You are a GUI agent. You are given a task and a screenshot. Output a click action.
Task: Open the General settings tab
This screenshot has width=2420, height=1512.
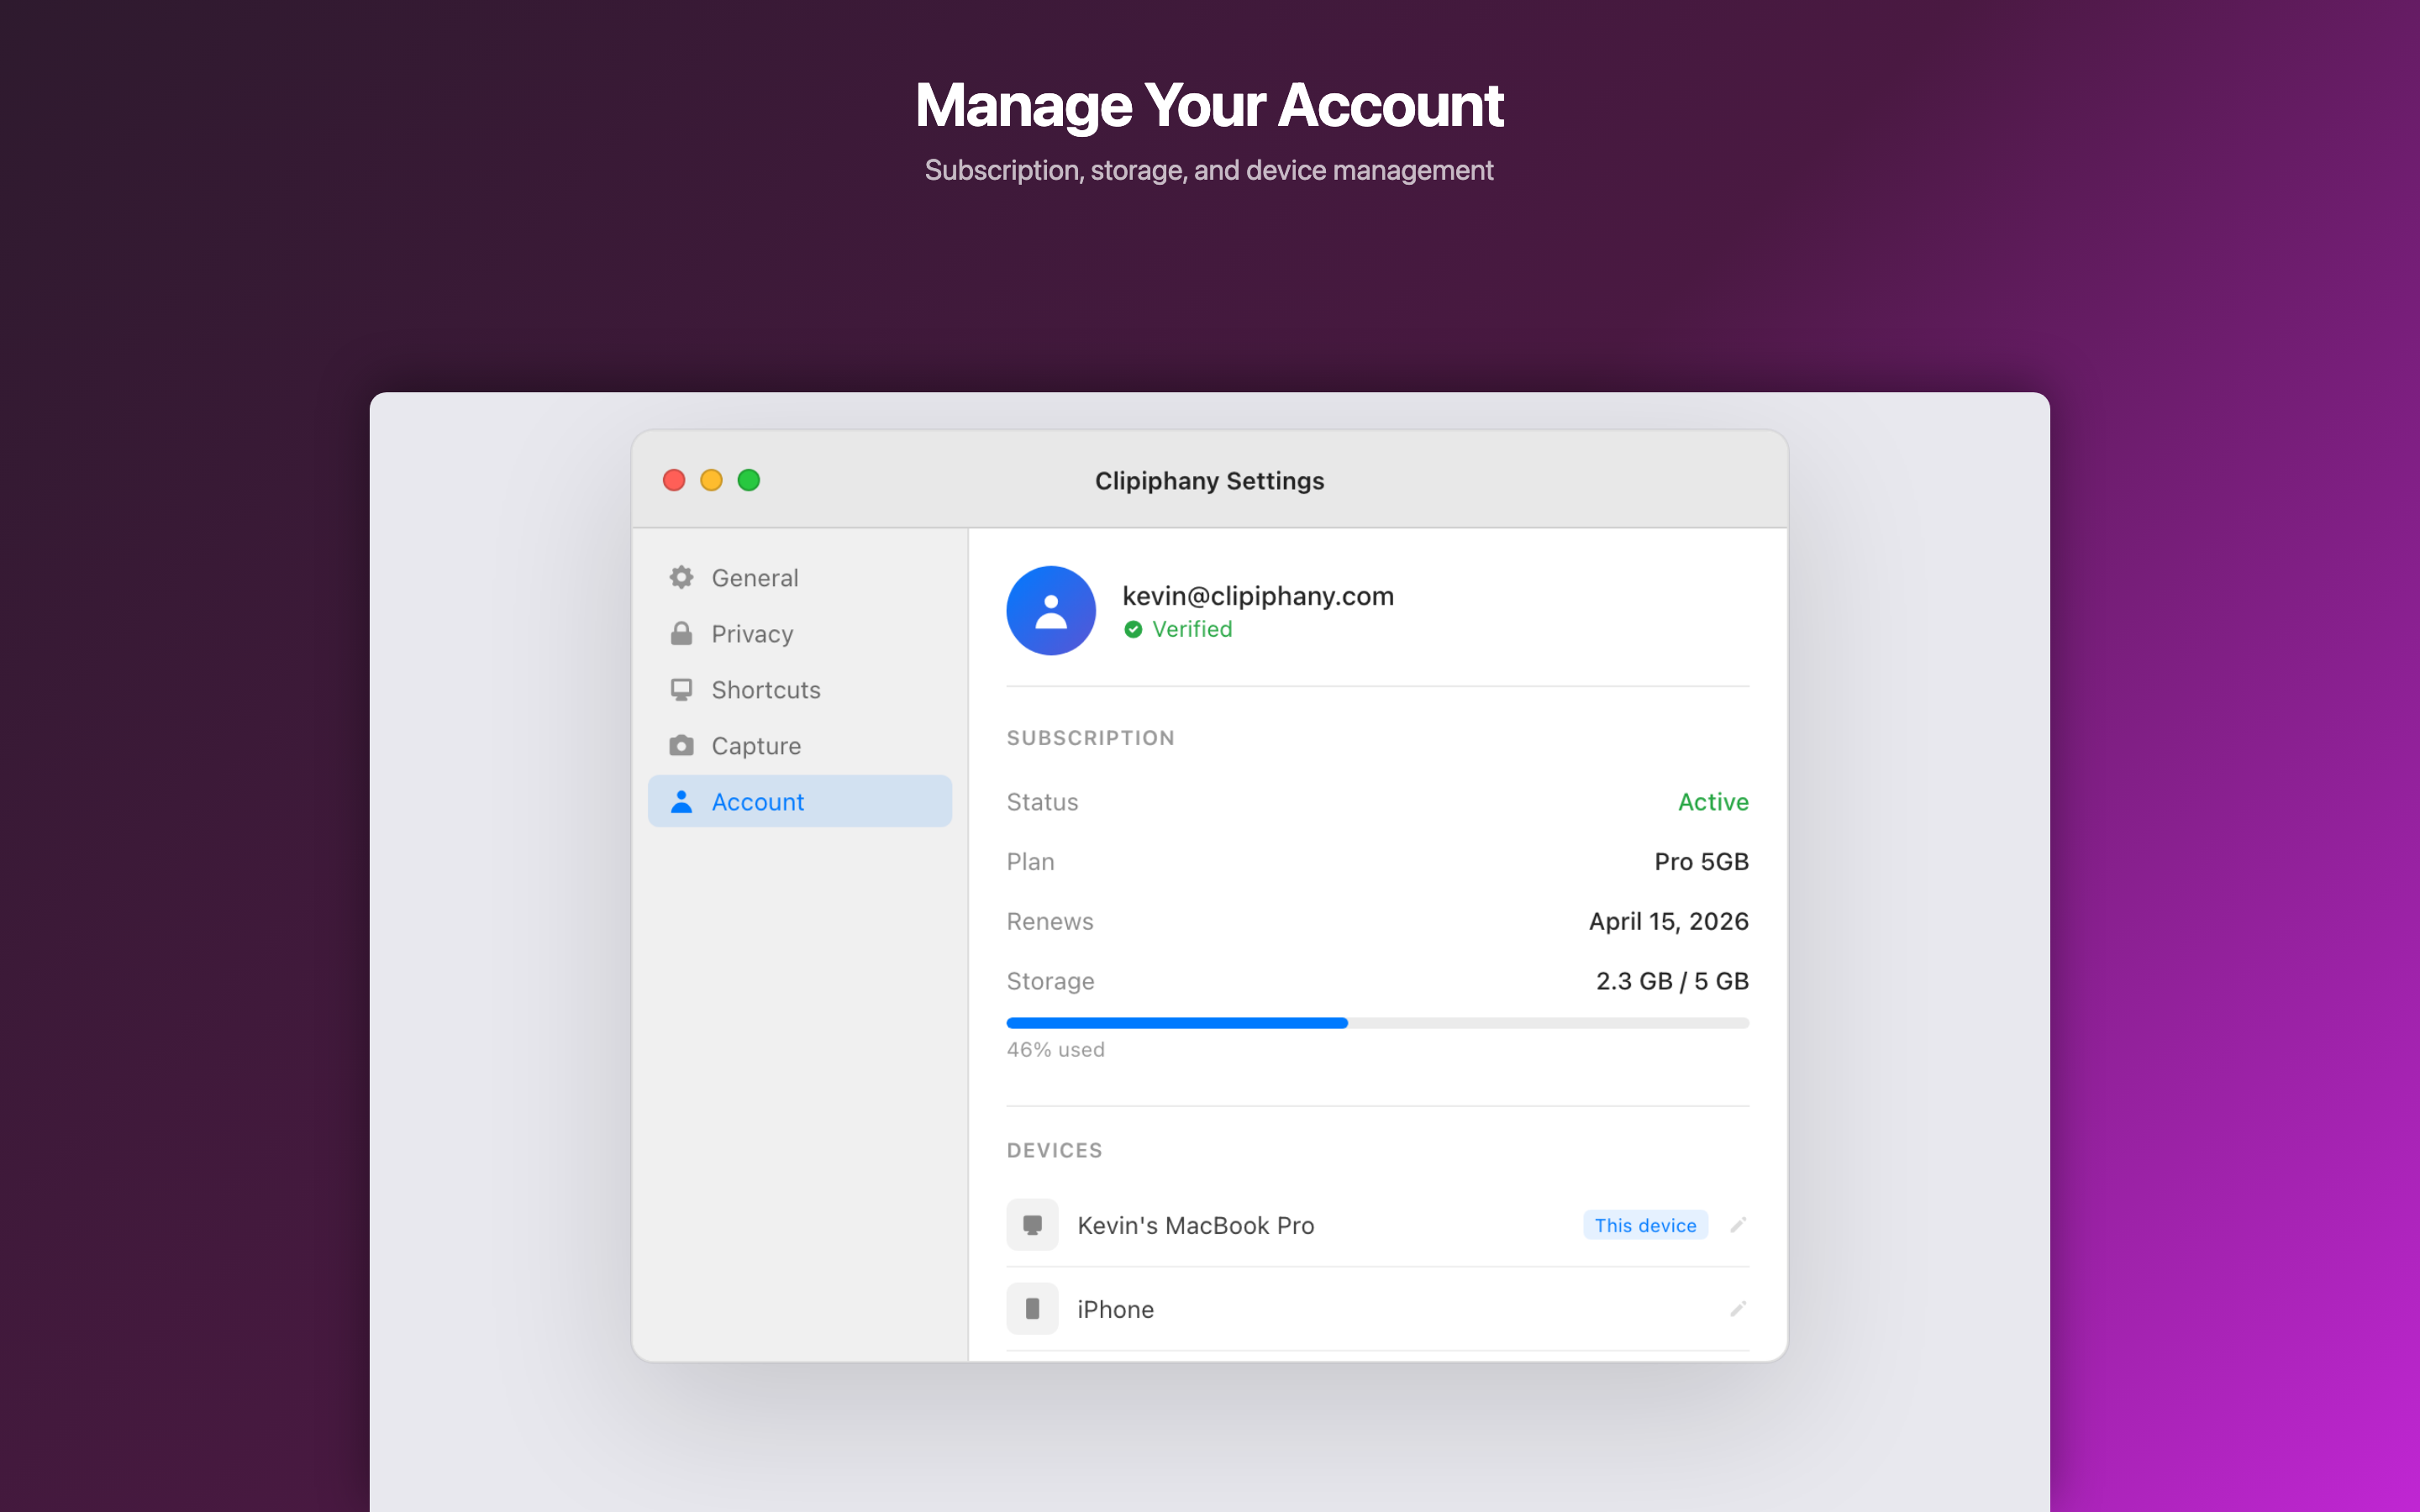799,577
